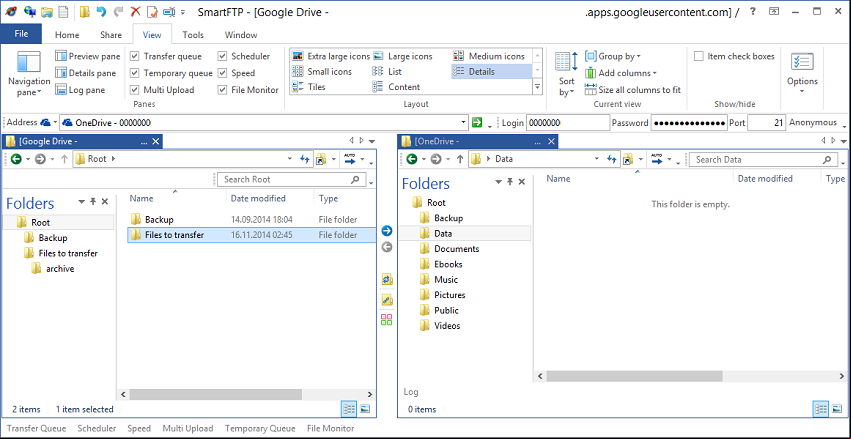Click the globe computer connection icon in title bar

(30, 11)
